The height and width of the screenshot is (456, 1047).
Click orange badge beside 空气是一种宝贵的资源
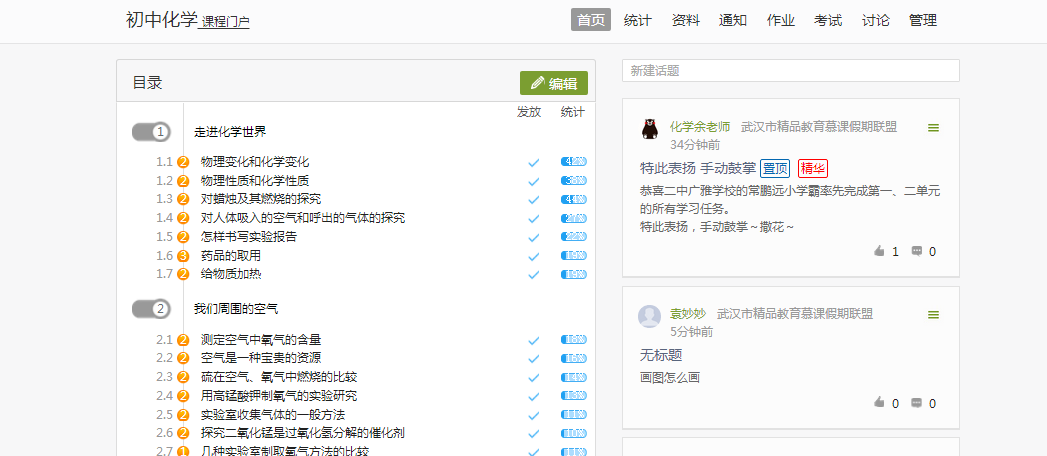coord(184,358)
